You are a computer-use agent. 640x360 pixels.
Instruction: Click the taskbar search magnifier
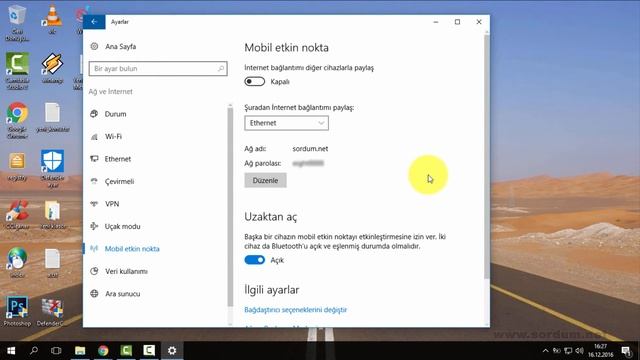click(x=34, y=351)
